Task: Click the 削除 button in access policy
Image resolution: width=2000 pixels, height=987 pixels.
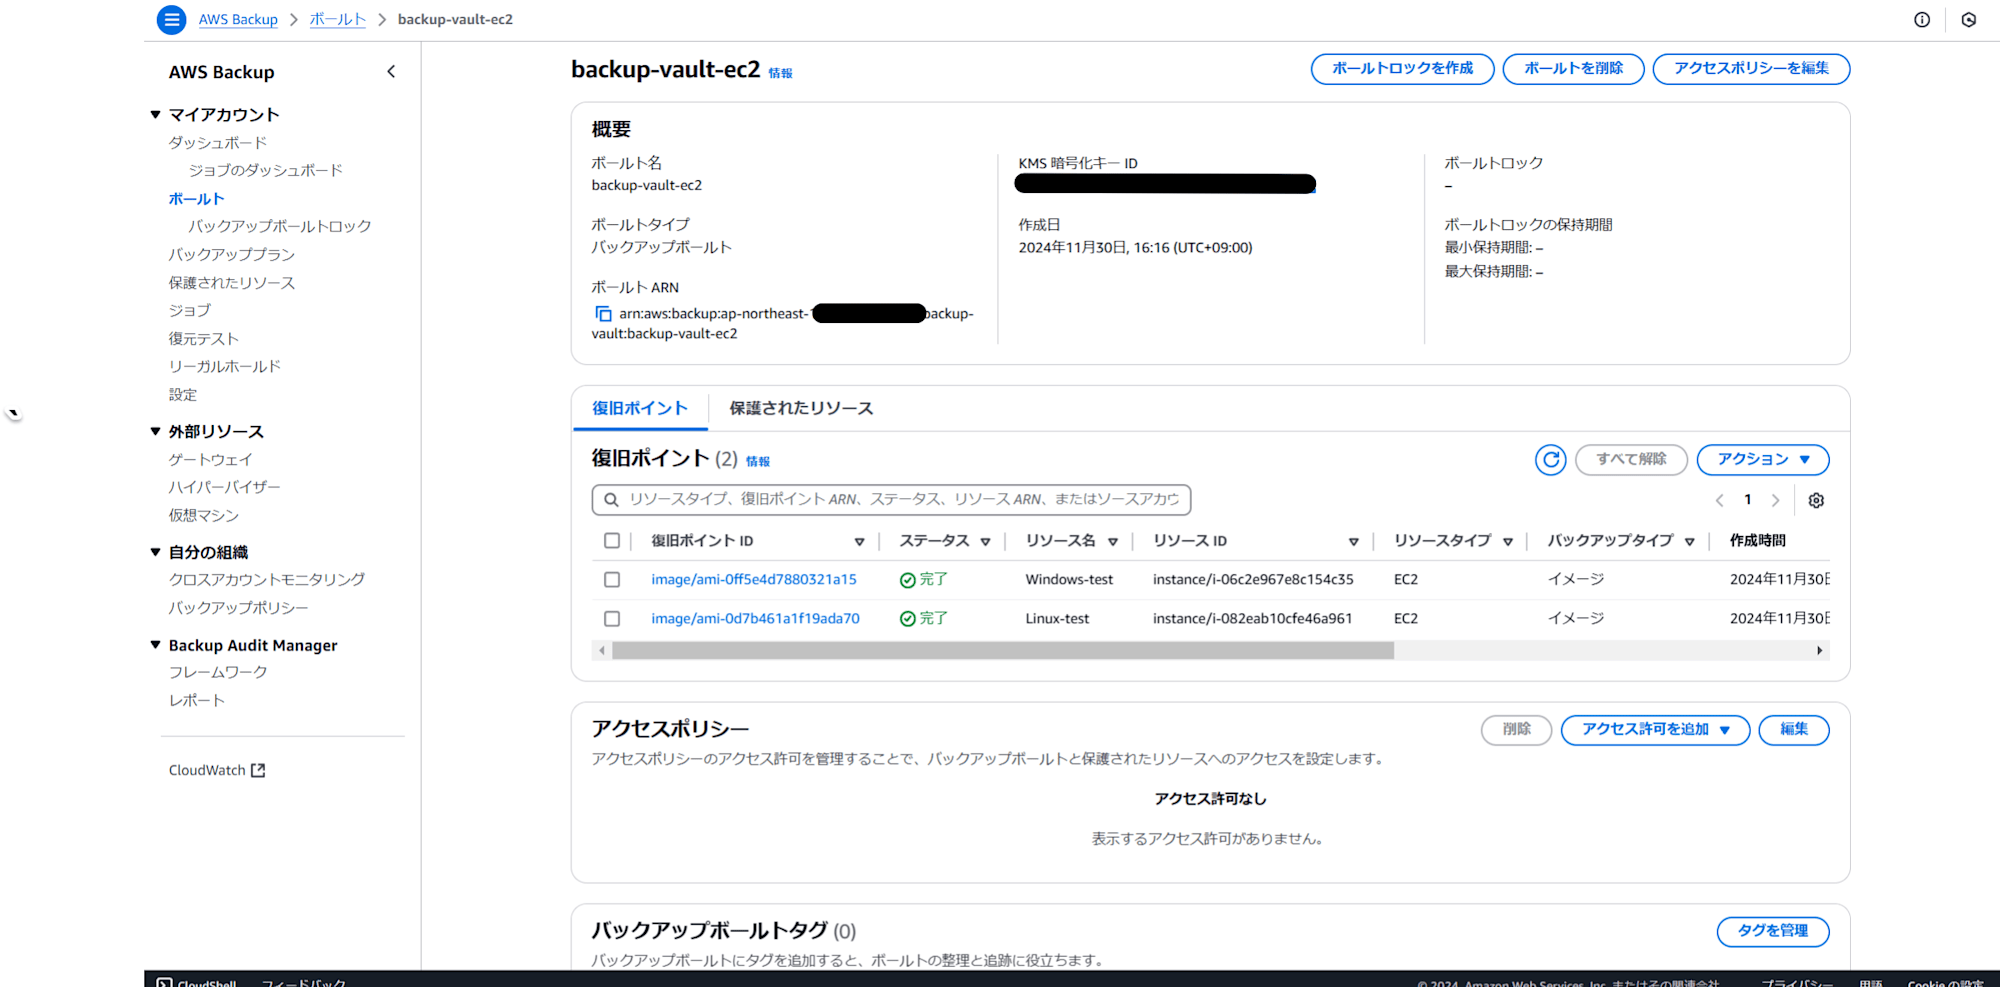Action: (1516, 729)
